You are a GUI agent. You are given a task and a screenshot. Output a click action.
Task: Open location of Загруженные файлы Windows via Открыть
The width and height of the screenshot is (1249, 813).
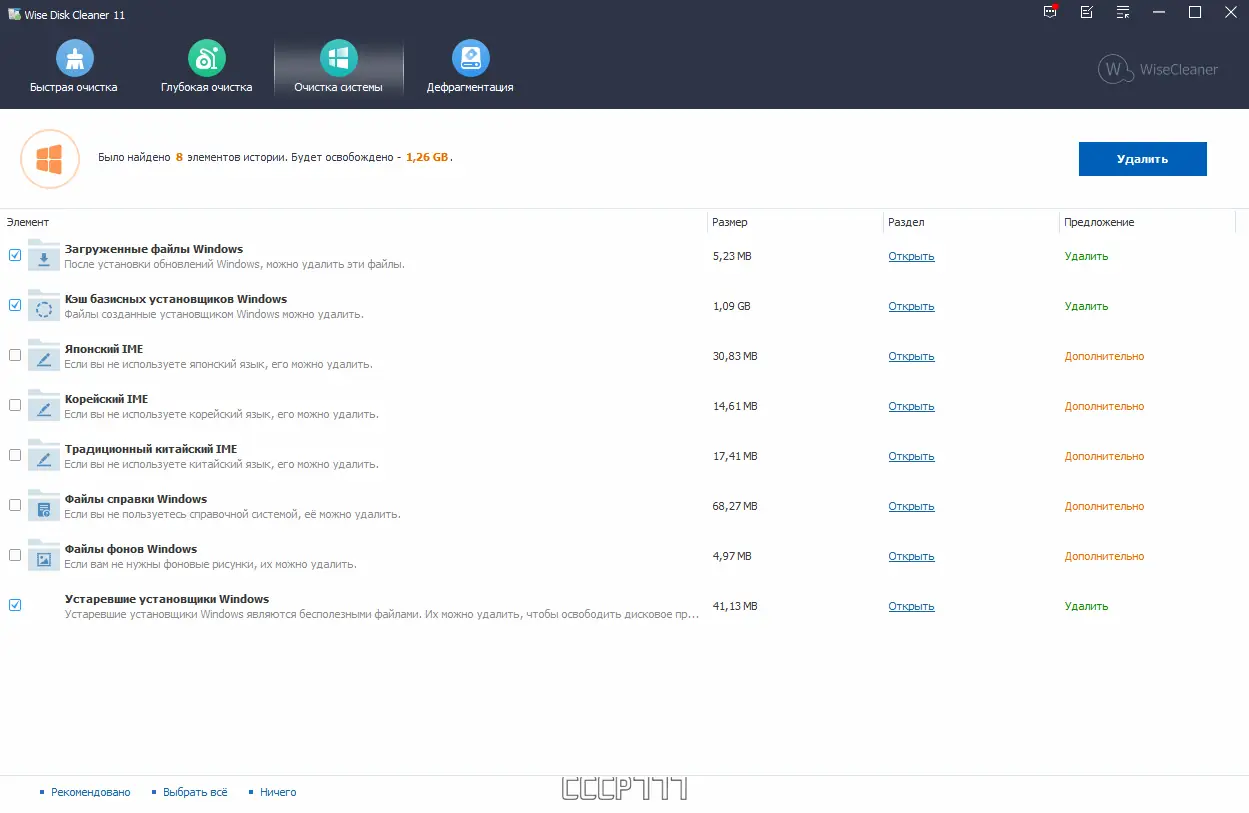[x=911, y=256]
